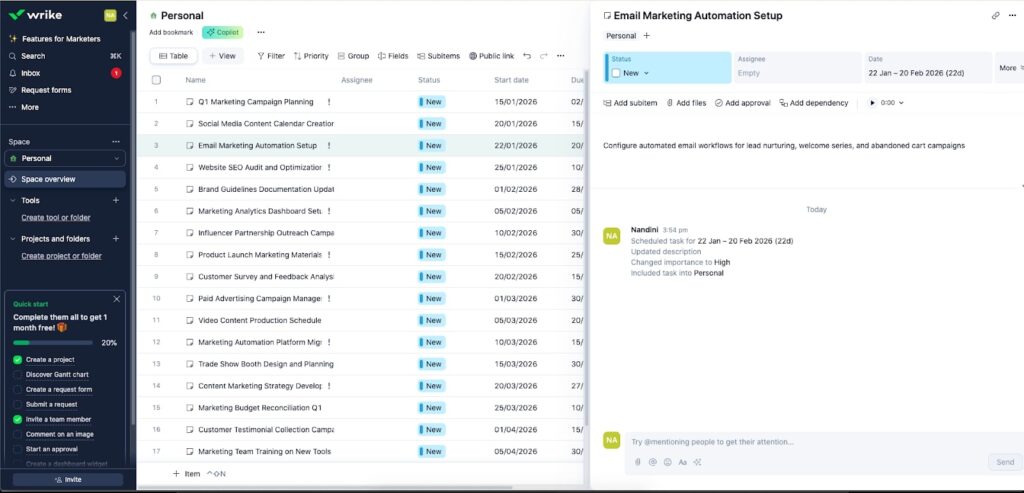This screenshot has width=1024, height=493.
Task: Click Add files in task panel
Action: 686,103
